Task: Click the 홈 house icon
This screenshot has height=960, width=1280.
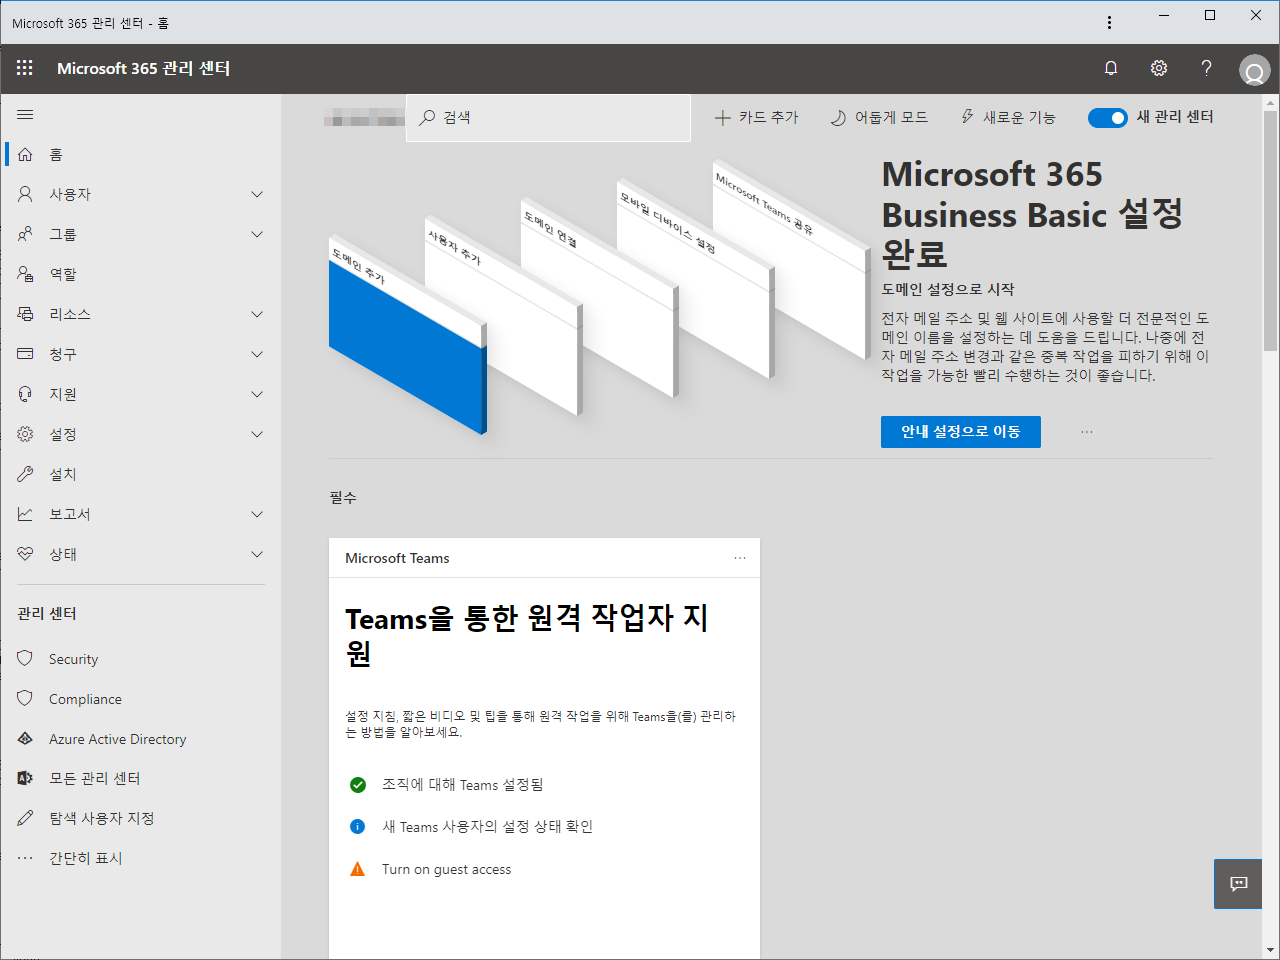Action: pyautogui.click(x=25, y=155)
